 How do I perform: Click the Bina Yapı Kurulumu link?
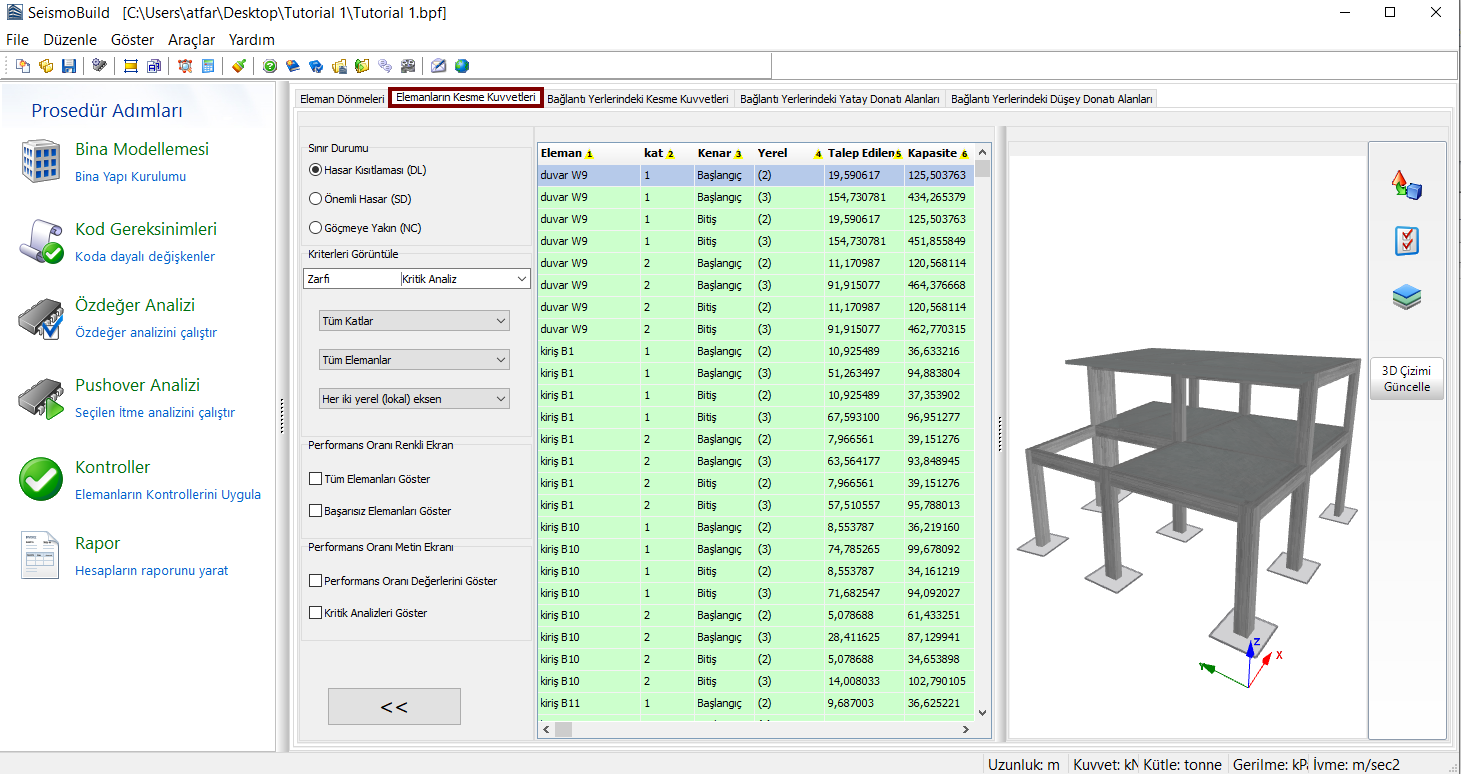pos(130,177)
